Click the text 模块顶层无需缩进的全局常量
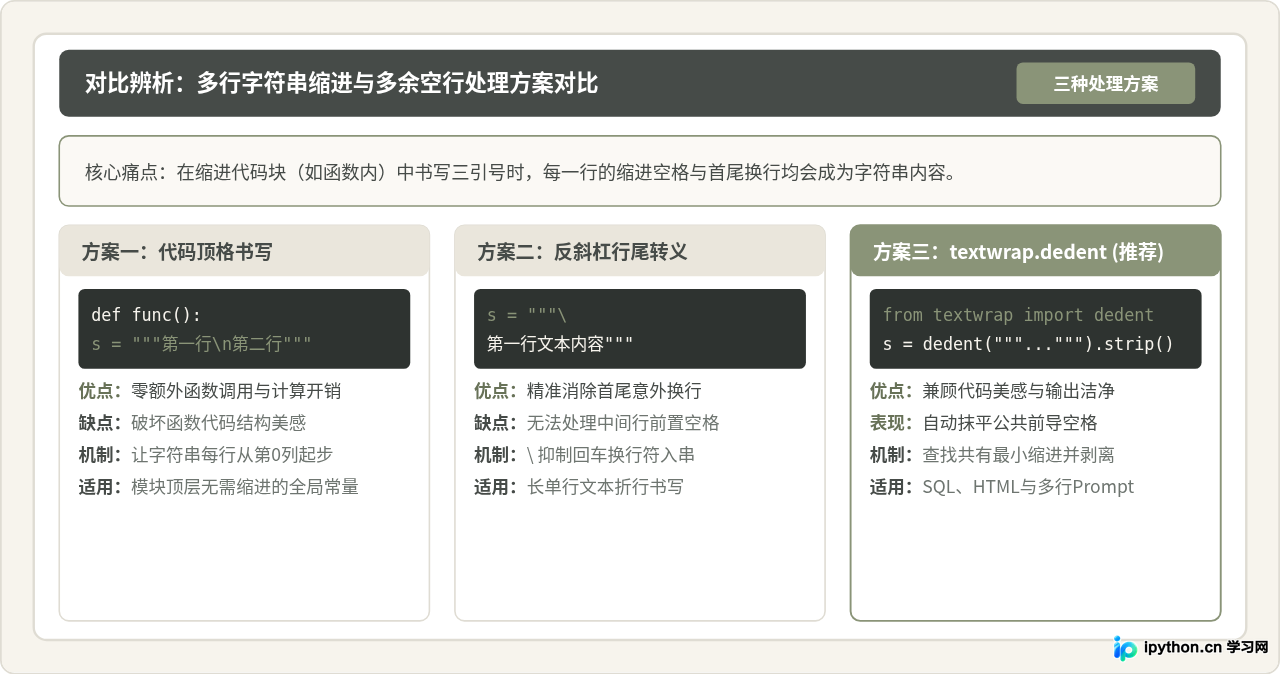The height and width of the screenshot is (674, 1280). click(245, 487)
